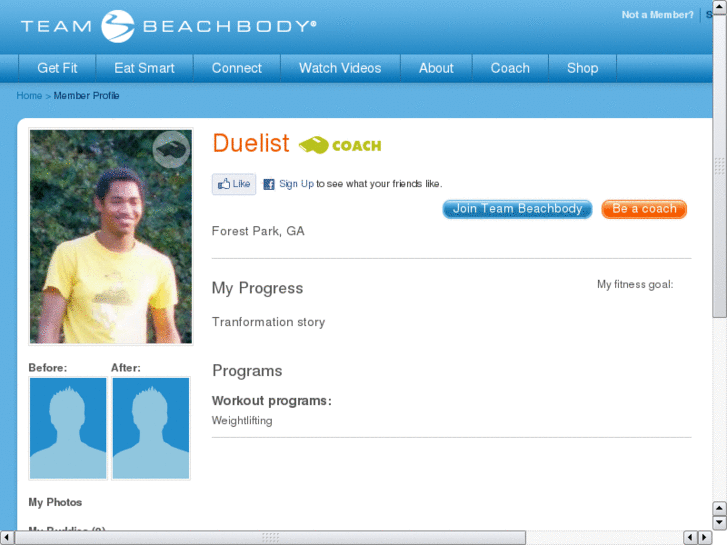
Task: Click the orange Be a coach button
Action: pos(644,209)
